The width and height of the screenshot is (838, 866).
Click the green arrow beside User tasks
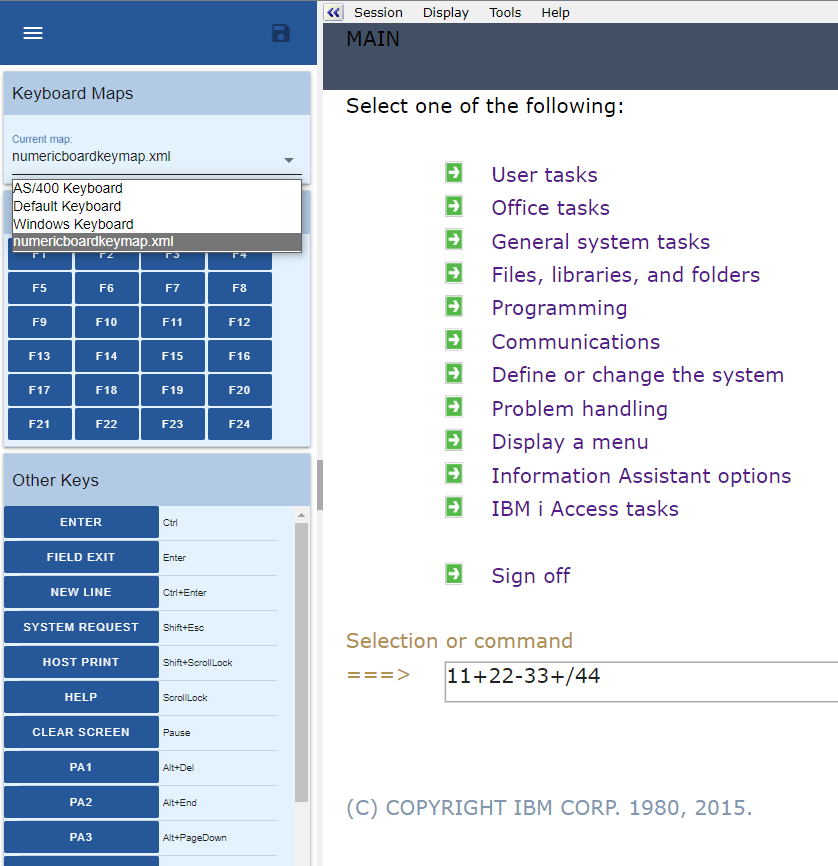pyautogui.click(x=454, y=173)
